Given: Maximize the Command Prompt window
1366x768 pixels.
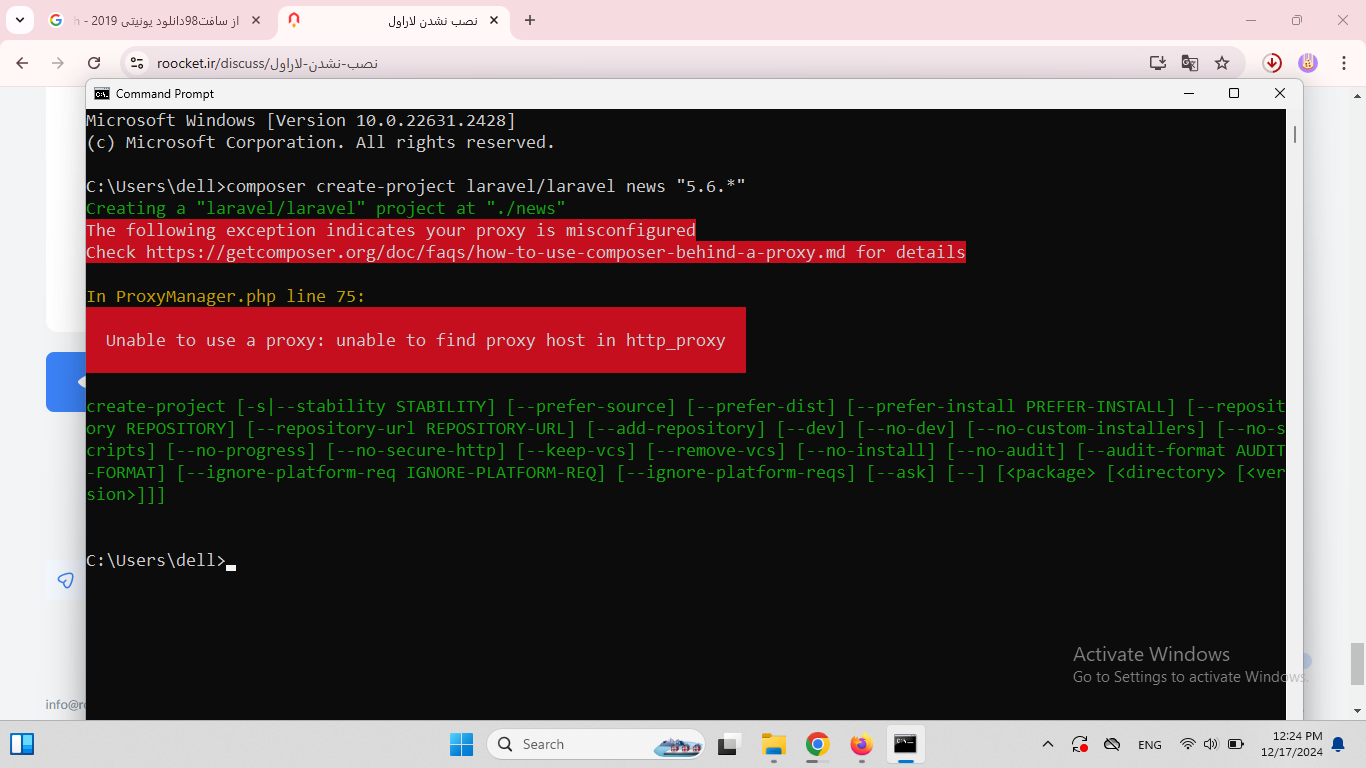Looking at the screenshot, I should (x=1234, y=93).
